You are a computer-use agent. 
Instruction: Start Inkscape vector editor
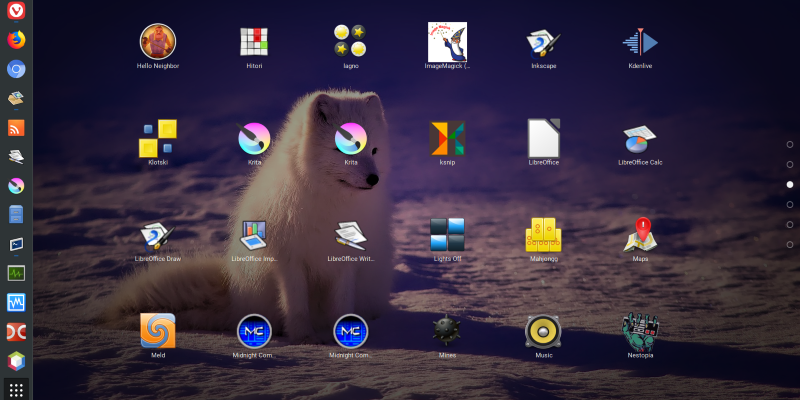pos(543,41)
